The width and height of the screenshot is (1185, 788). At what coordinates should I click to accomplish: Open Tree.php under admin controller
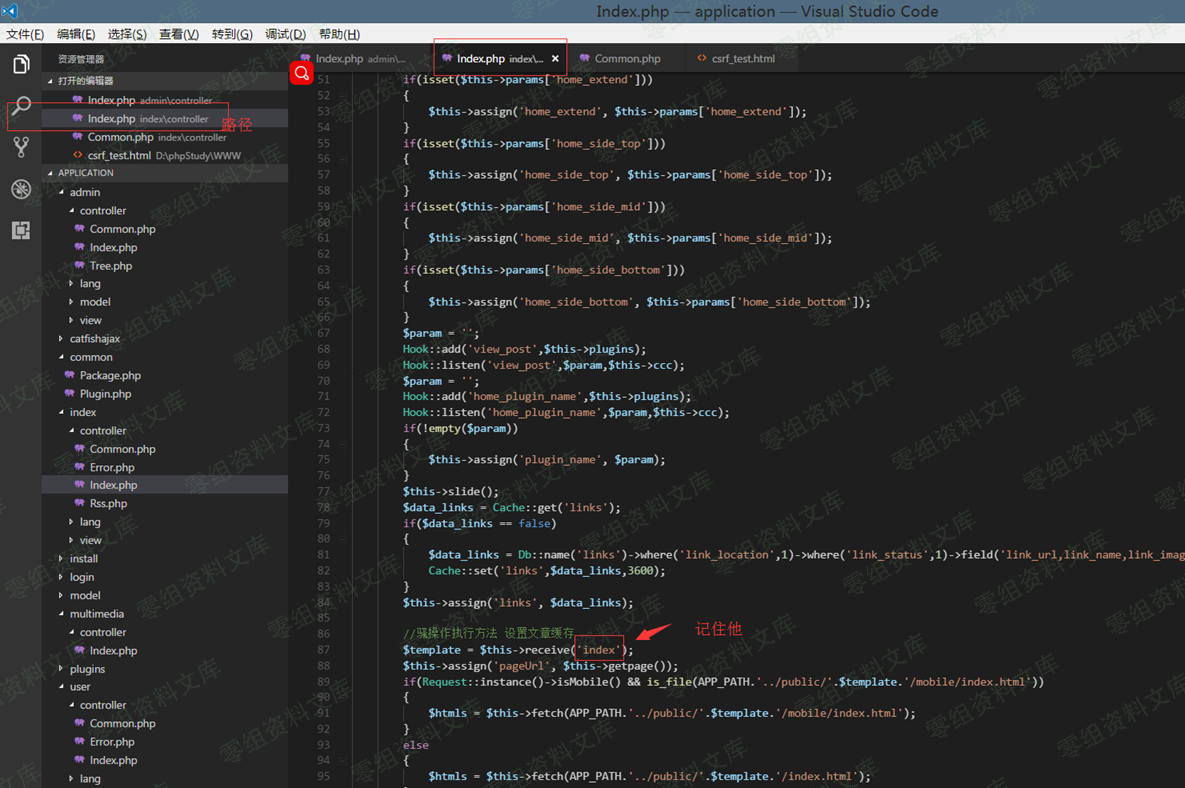pyautogui.click(x=110, y=266)
